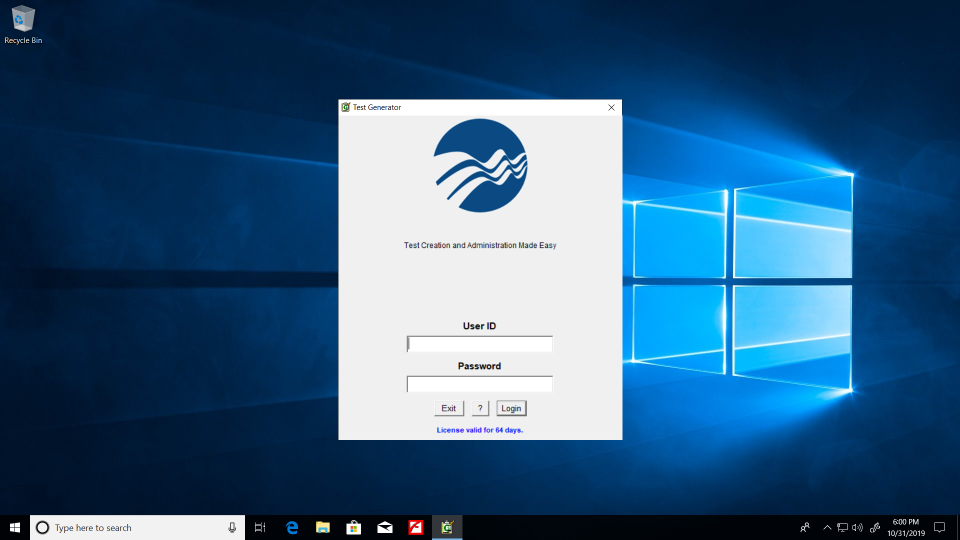Click the Password input field

[479, 384]
